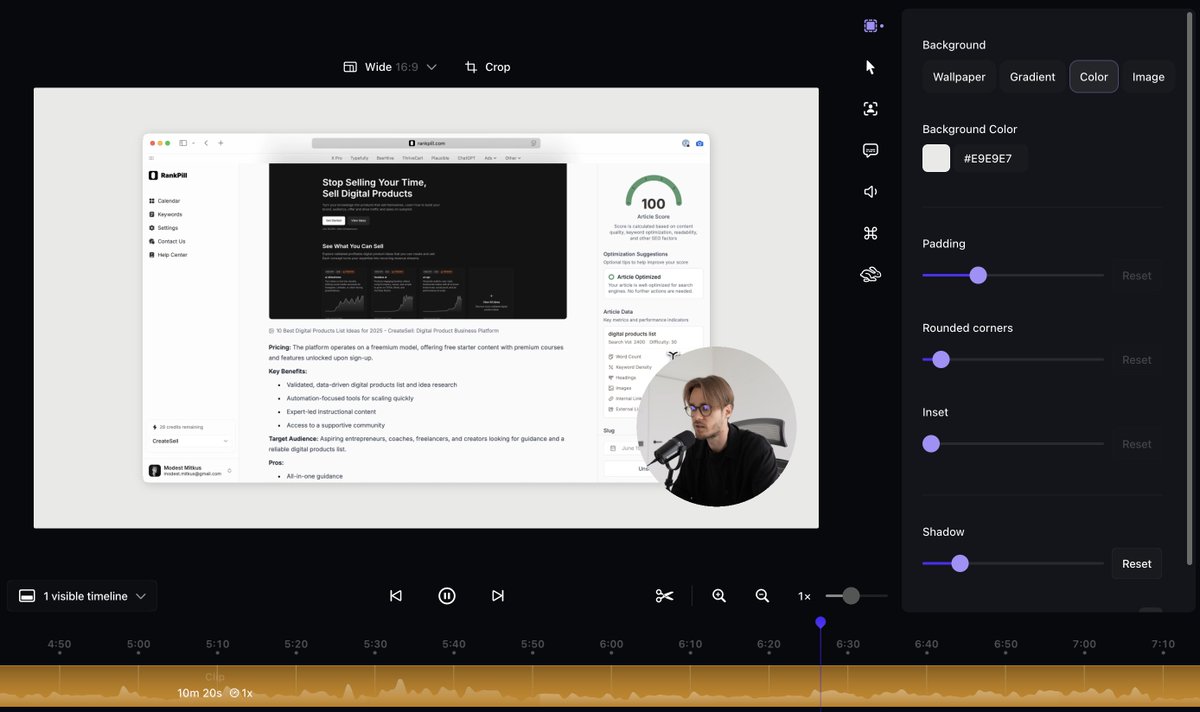Click the timeline playhead marker
Image resolution: width=1200 pixels, height=712 pixels.
[x=820, y=622]
